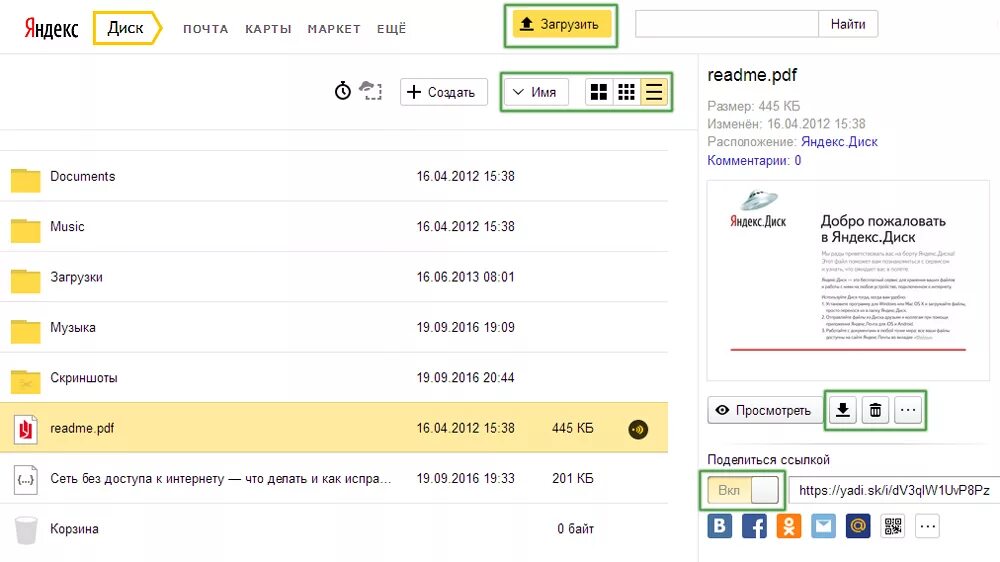Click the readme.pdf preview thumbnail
This screenshot has height=562, width=1000.
(848, 281)
